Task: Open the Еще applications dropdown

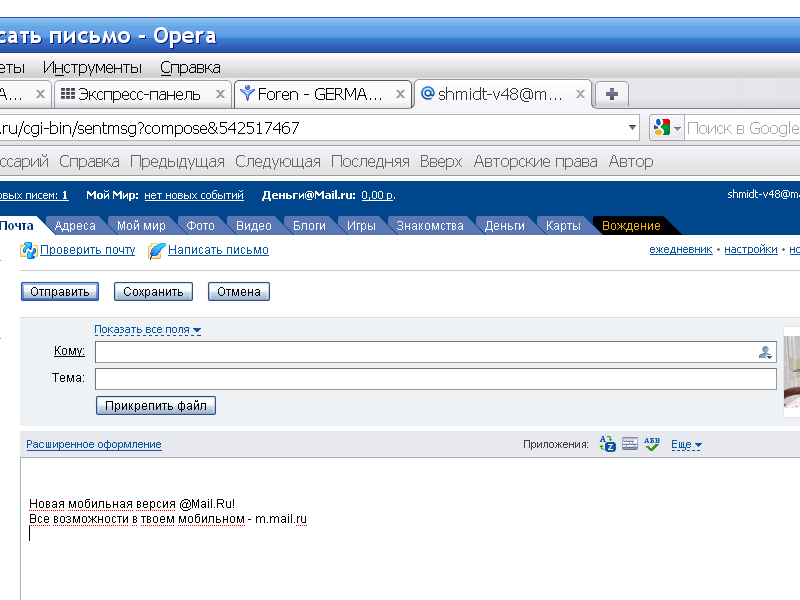Action: (x=686, y=444)
